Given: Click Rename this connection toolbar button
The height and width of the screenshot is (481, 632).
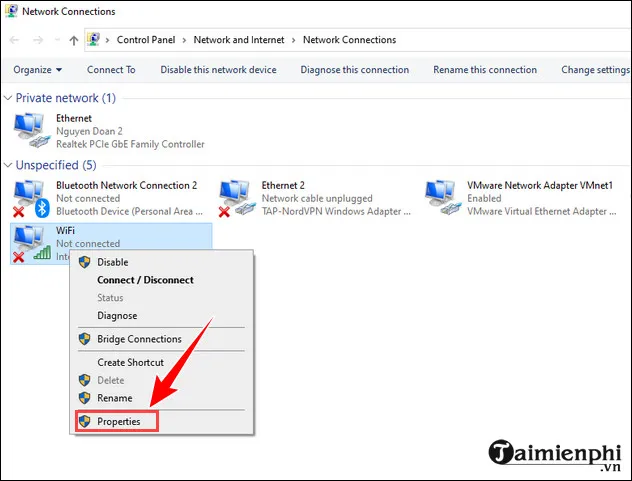Looking at the screenshot, I should (x=485, y=70).
